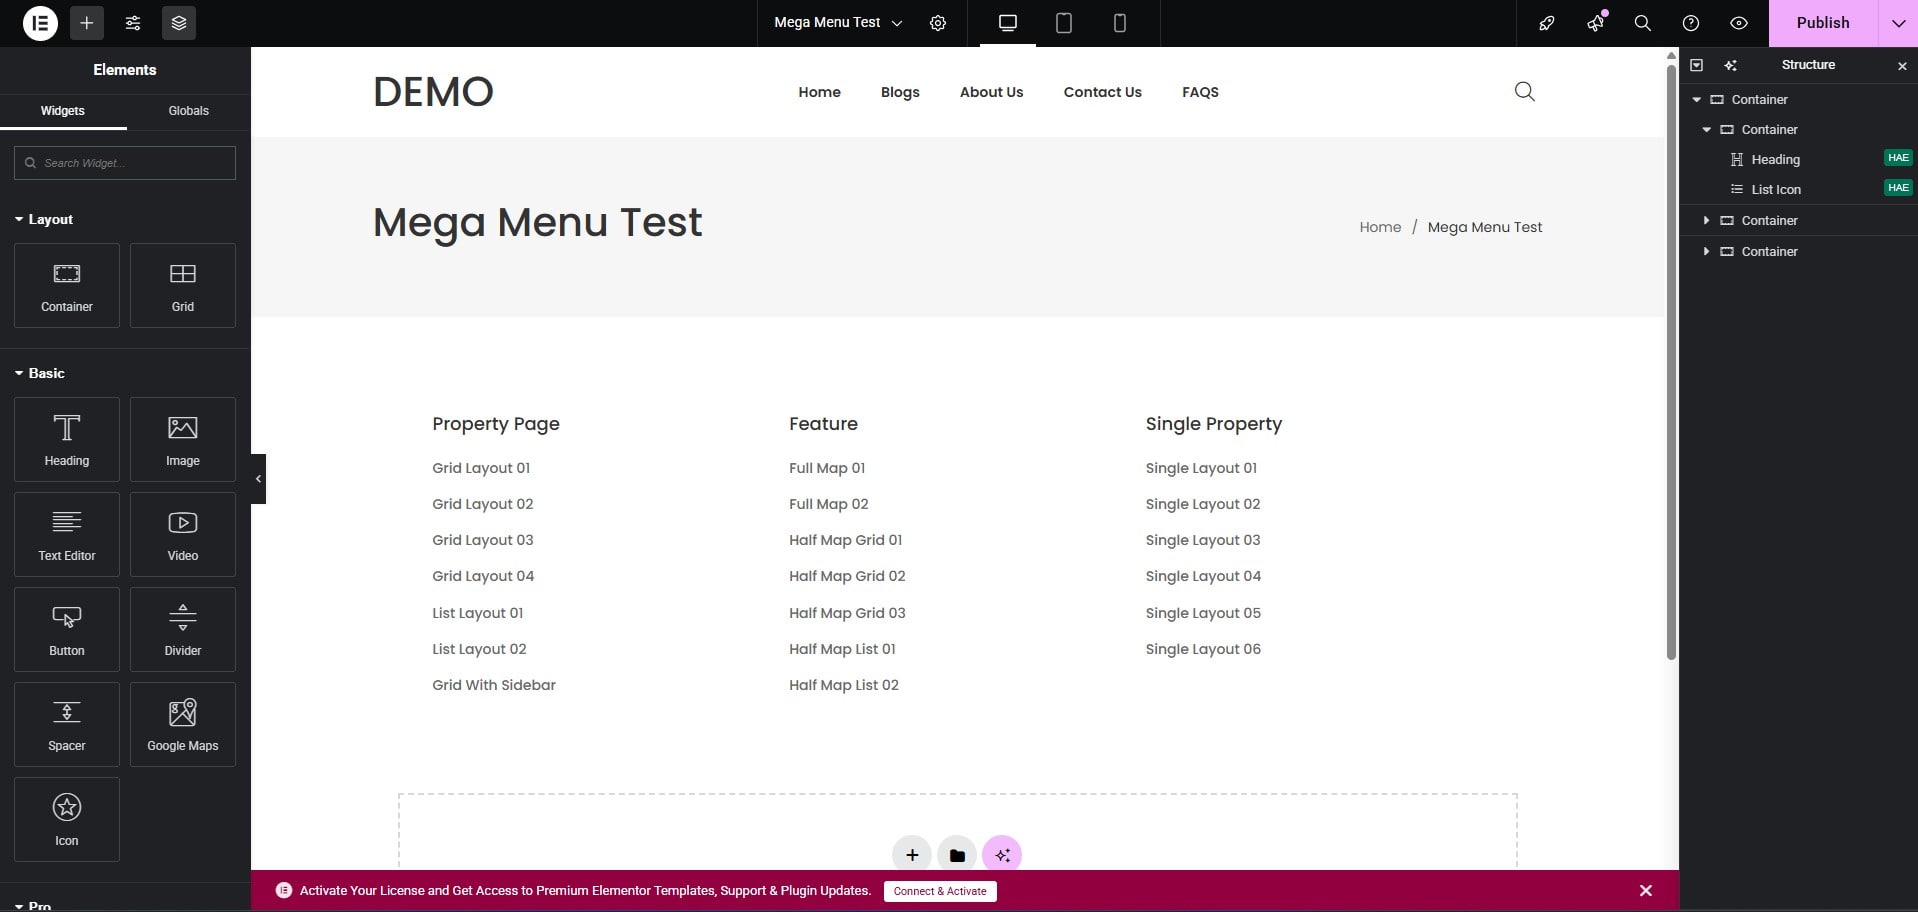The height and width of the screenshot is (912, 1918).
Task: Click the Search Widget input field
Action: coord(125,163)
